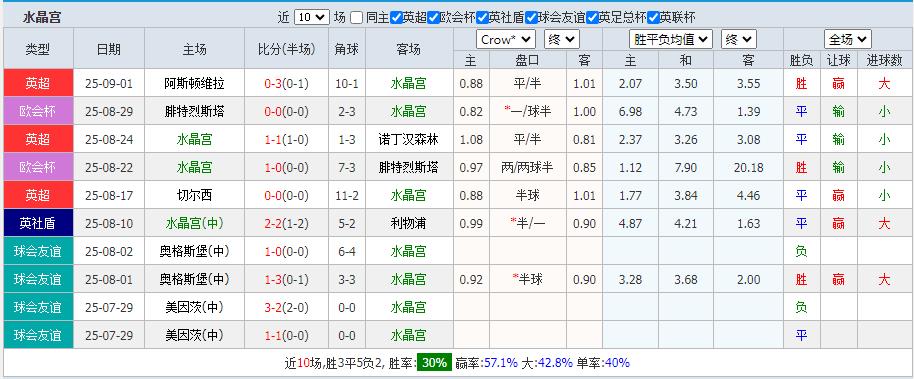Click score 0-3(0-1)

click(286, 83)
